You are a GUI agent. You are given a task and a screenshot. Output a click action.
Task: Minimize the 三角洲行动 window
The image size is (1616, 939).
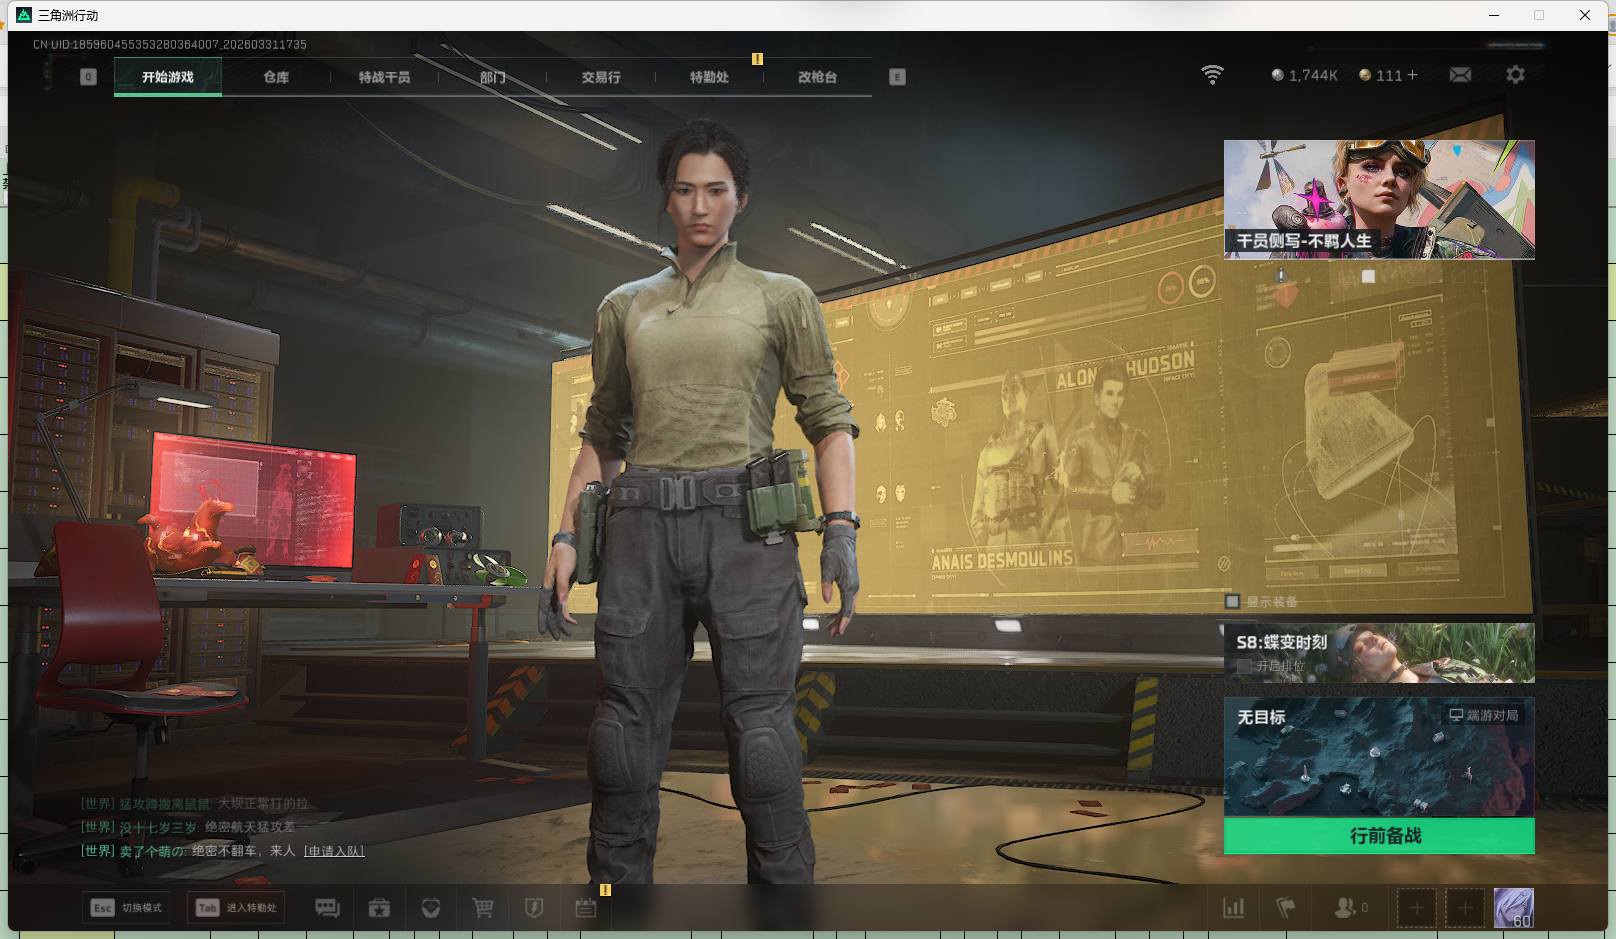[1494, 15]
